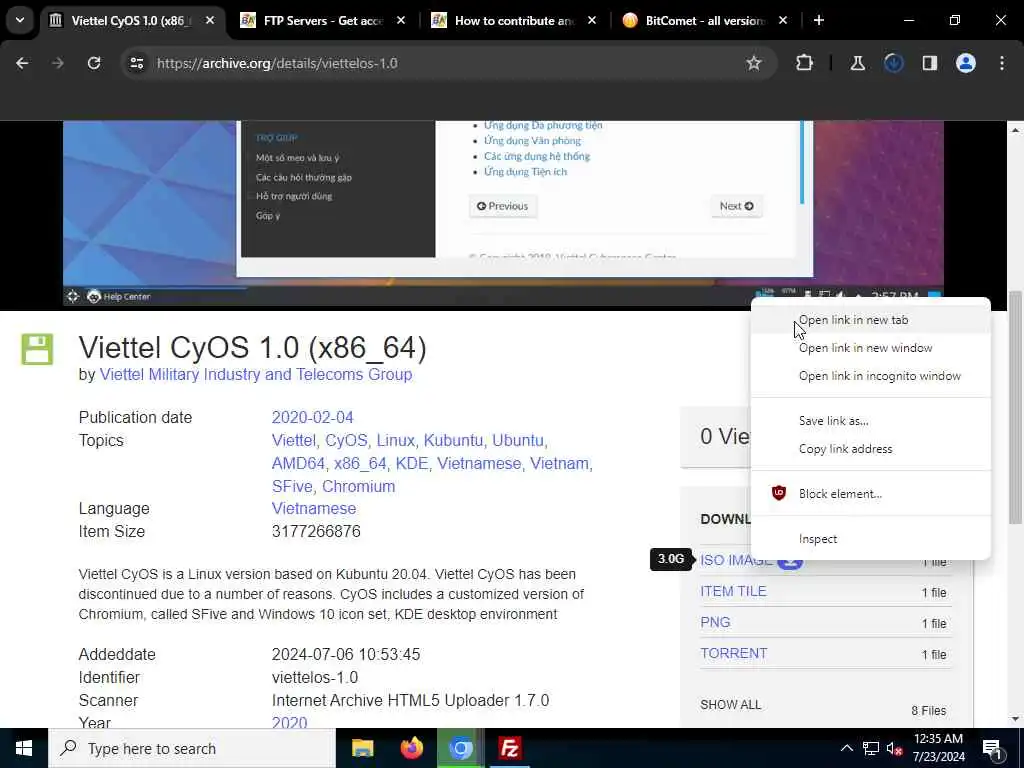Open Firefox from the taskbar
The height and width of the screenshot is (768, 1024).
pyautogui.click(x=411, y=748)
